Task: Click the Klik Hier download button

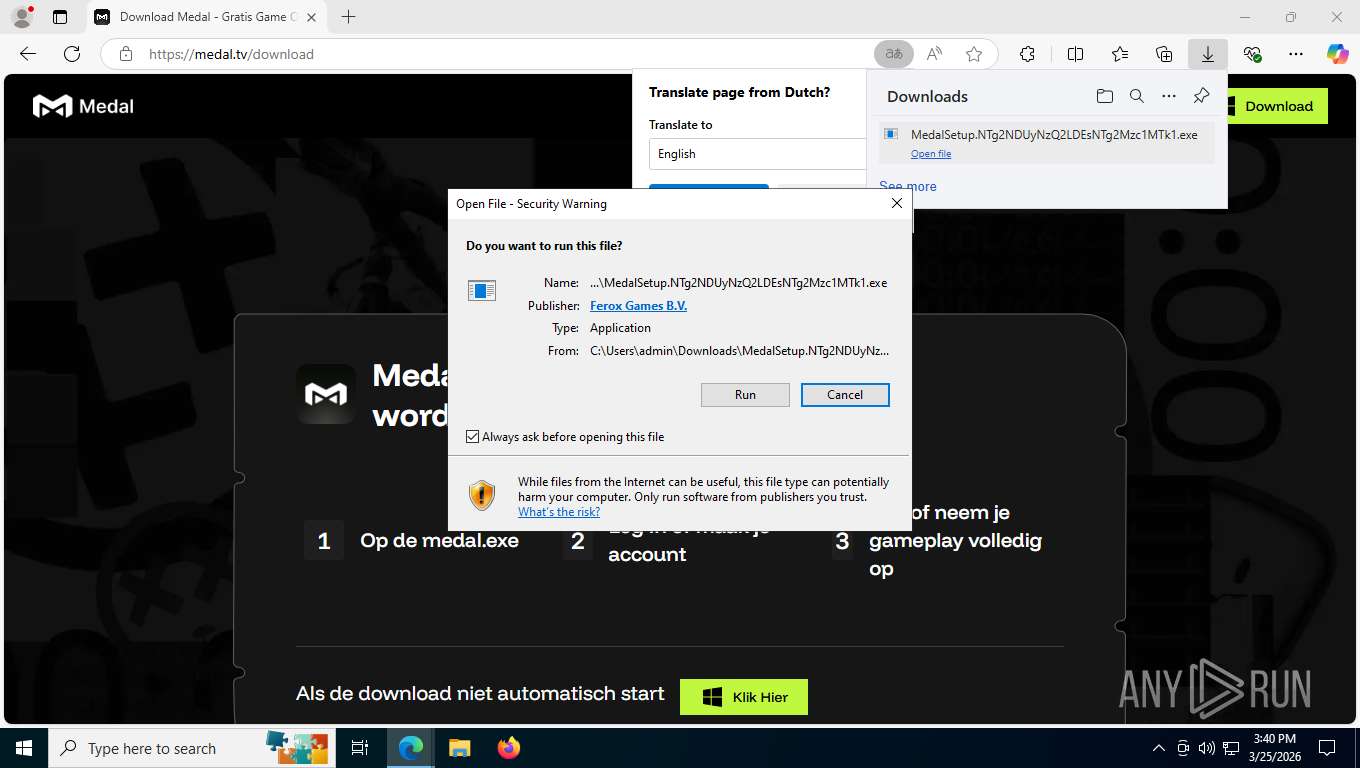Action: tap(744, 697)
